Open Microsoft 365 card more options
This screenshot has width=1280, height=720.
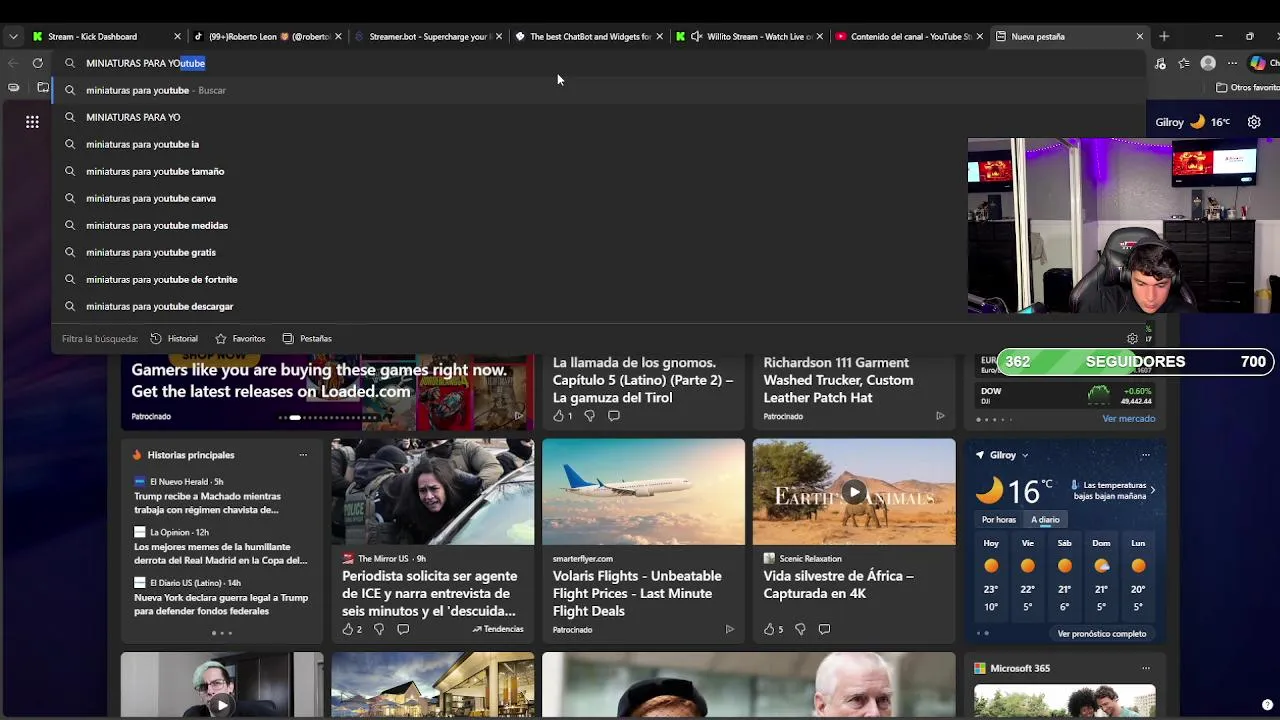click(1146, 668)
